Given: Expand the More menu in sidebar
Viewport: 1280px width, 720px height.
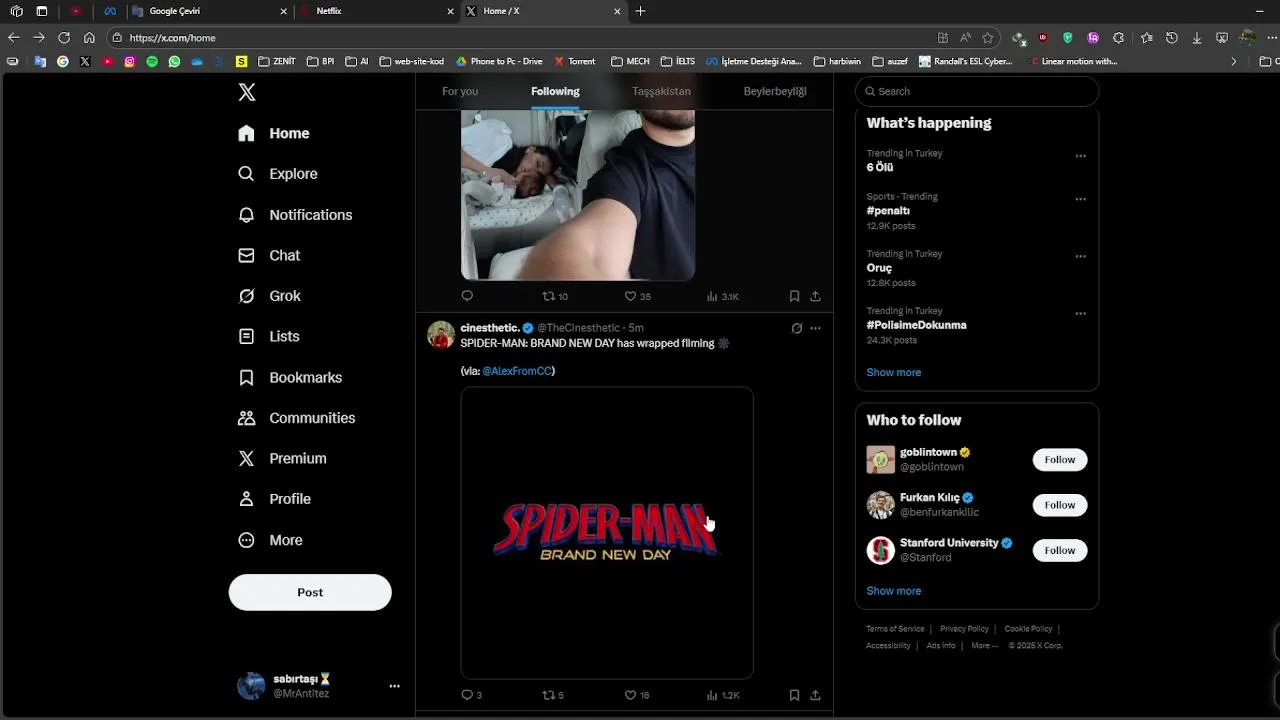Looking at the screenshot, I should point(270,540).
